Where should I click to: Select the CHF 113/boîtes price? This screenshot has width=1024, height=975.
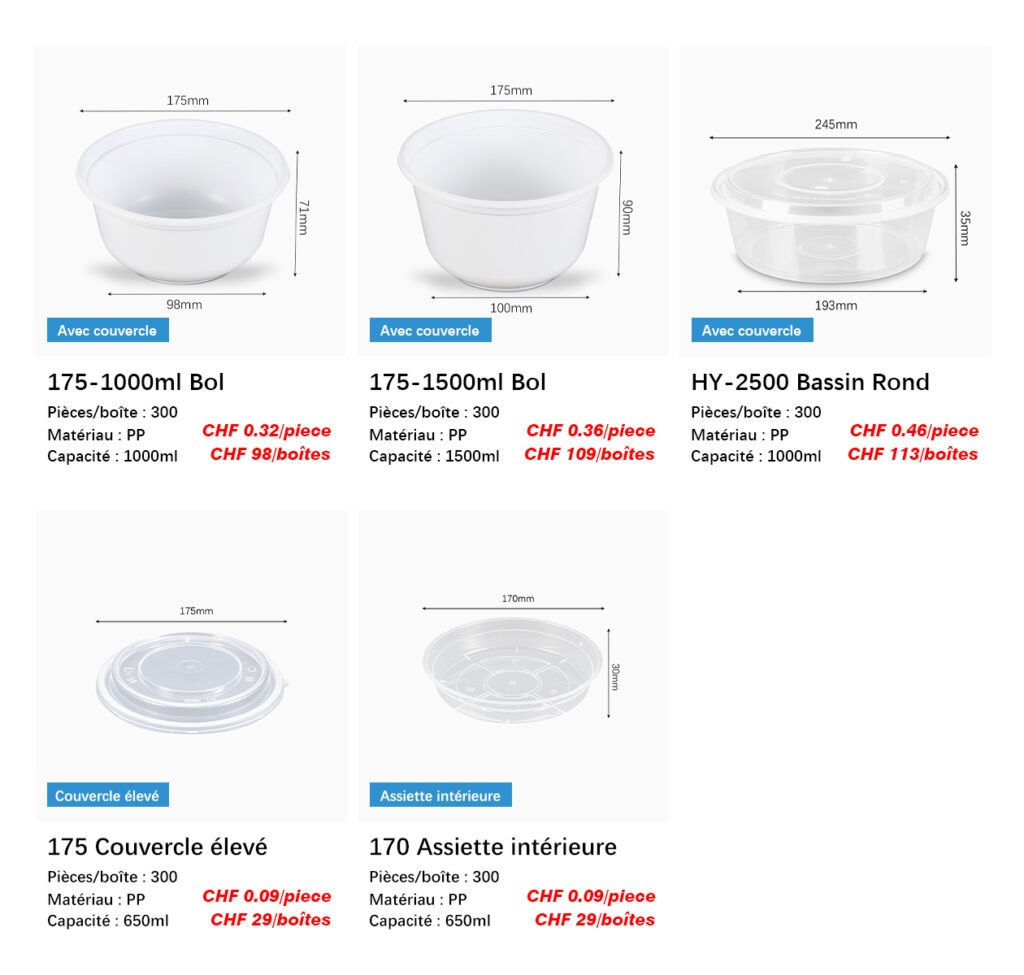coord(913,455)
